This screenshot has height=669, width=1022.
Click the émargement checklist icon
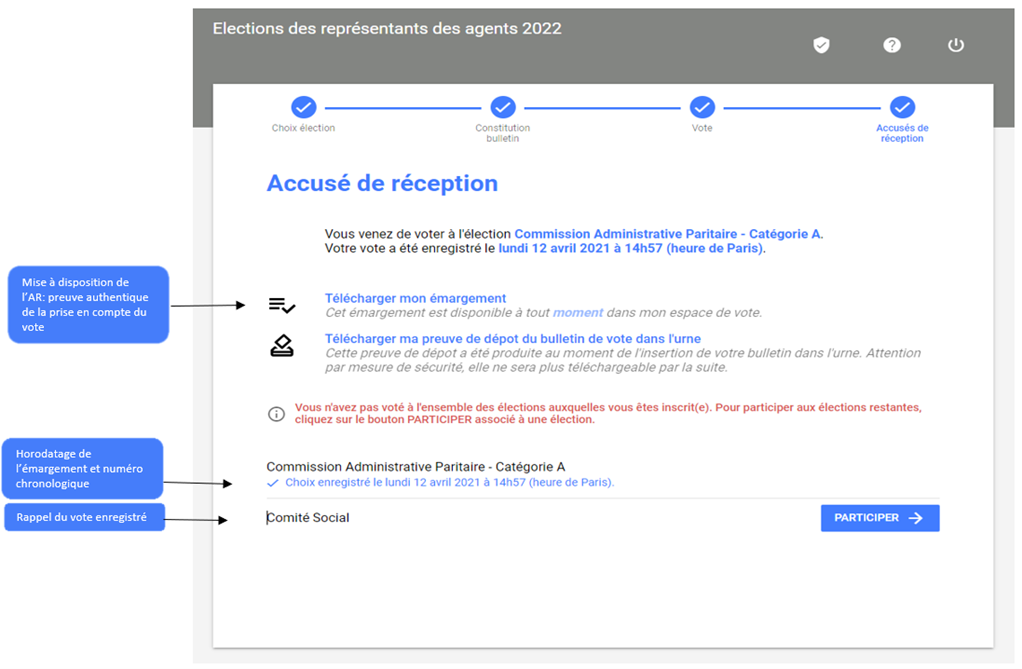282,305
